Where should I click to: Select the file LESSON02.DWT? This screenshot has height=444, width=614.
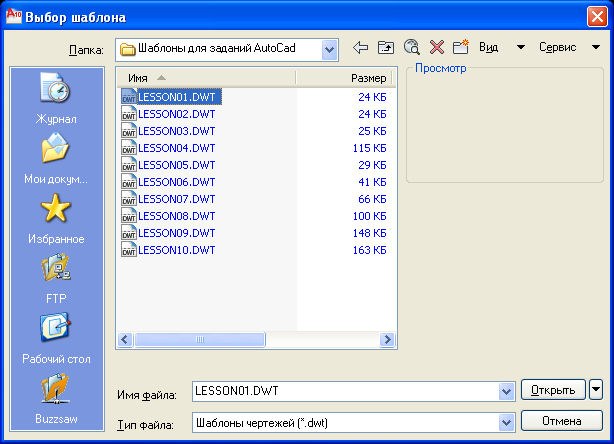tap(177, 114)
